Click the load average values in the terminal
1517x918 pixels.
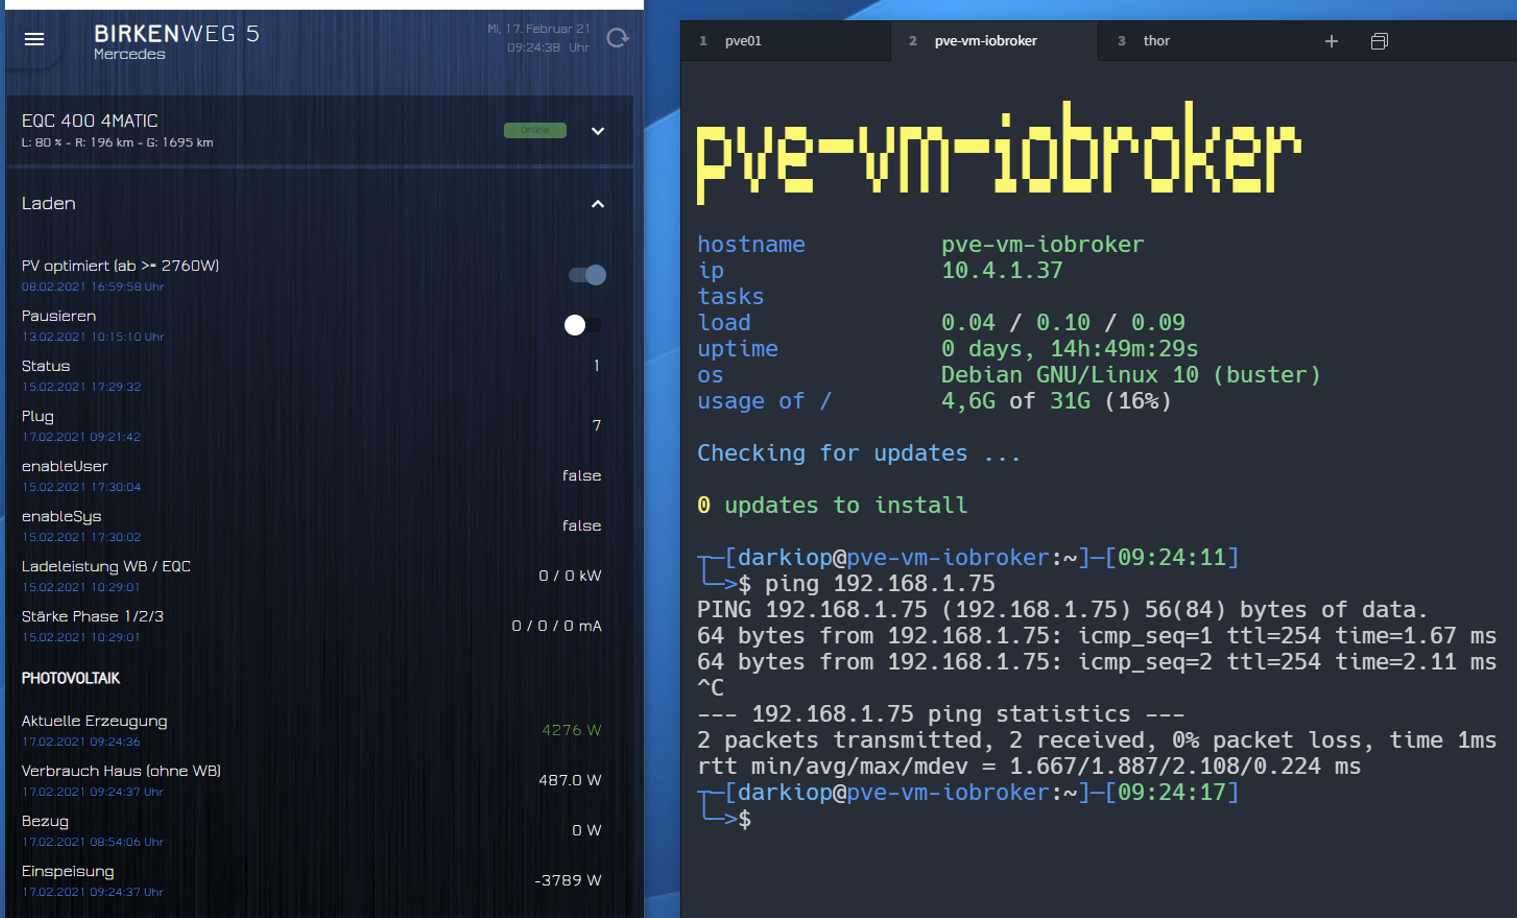[x=1063, y=322]
